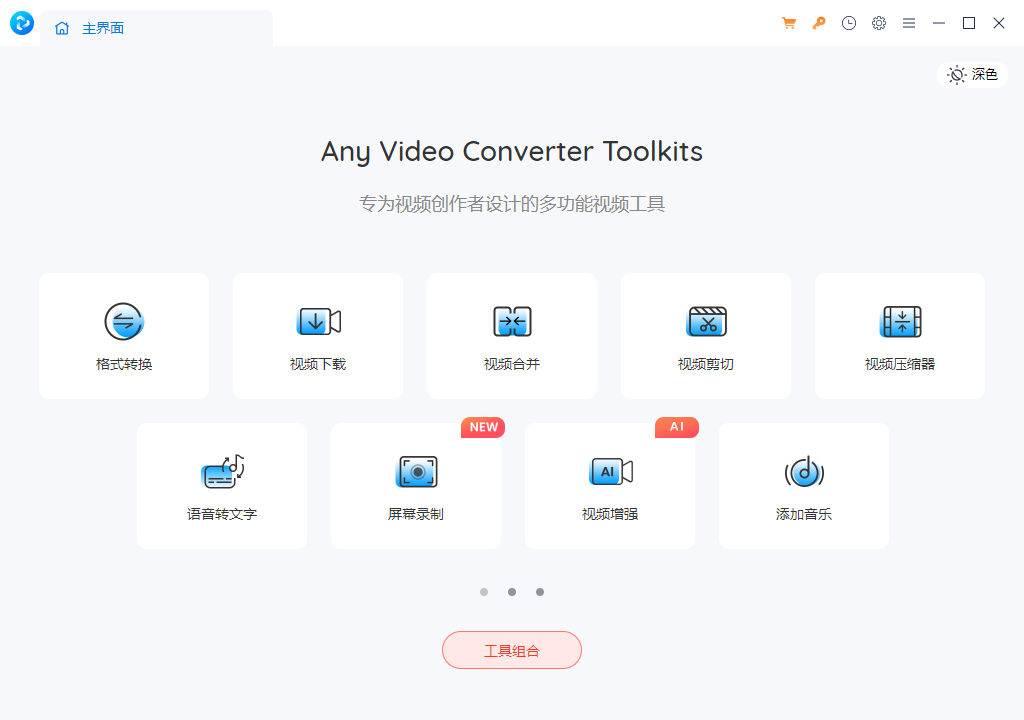Open the 格式转换 format convert tool
The height and width of the screenshot is (720, 1024).
tap(124, 336)
